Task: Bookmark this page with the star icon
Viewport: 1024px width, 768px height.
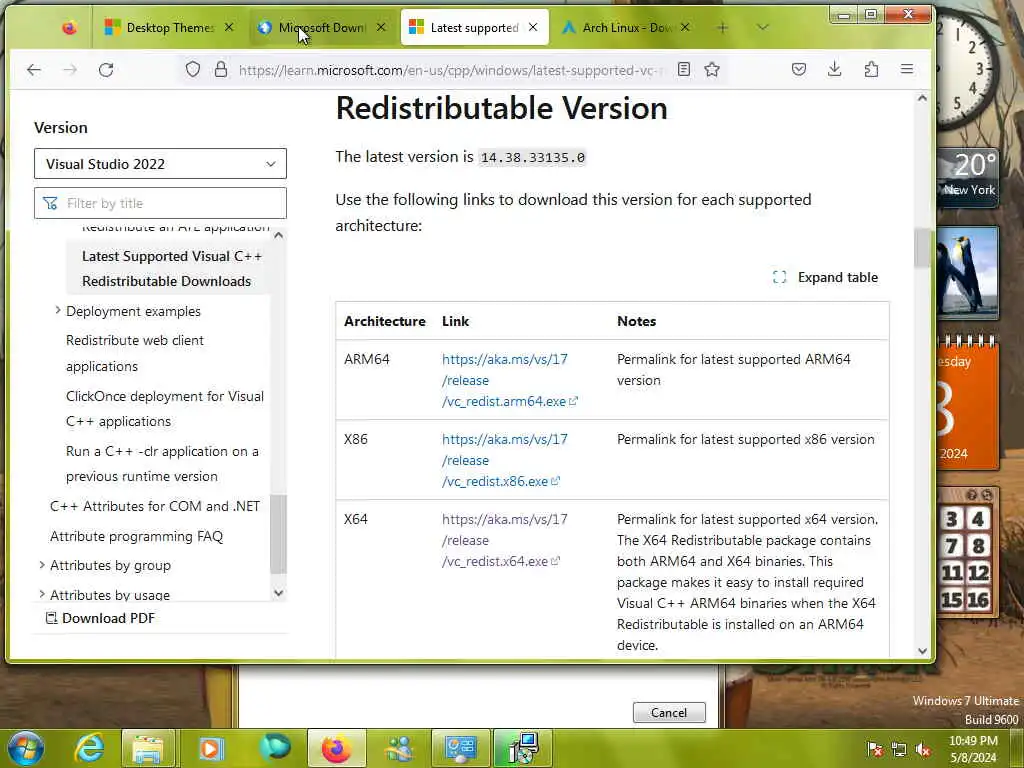Action: click(x=712, y=69)
